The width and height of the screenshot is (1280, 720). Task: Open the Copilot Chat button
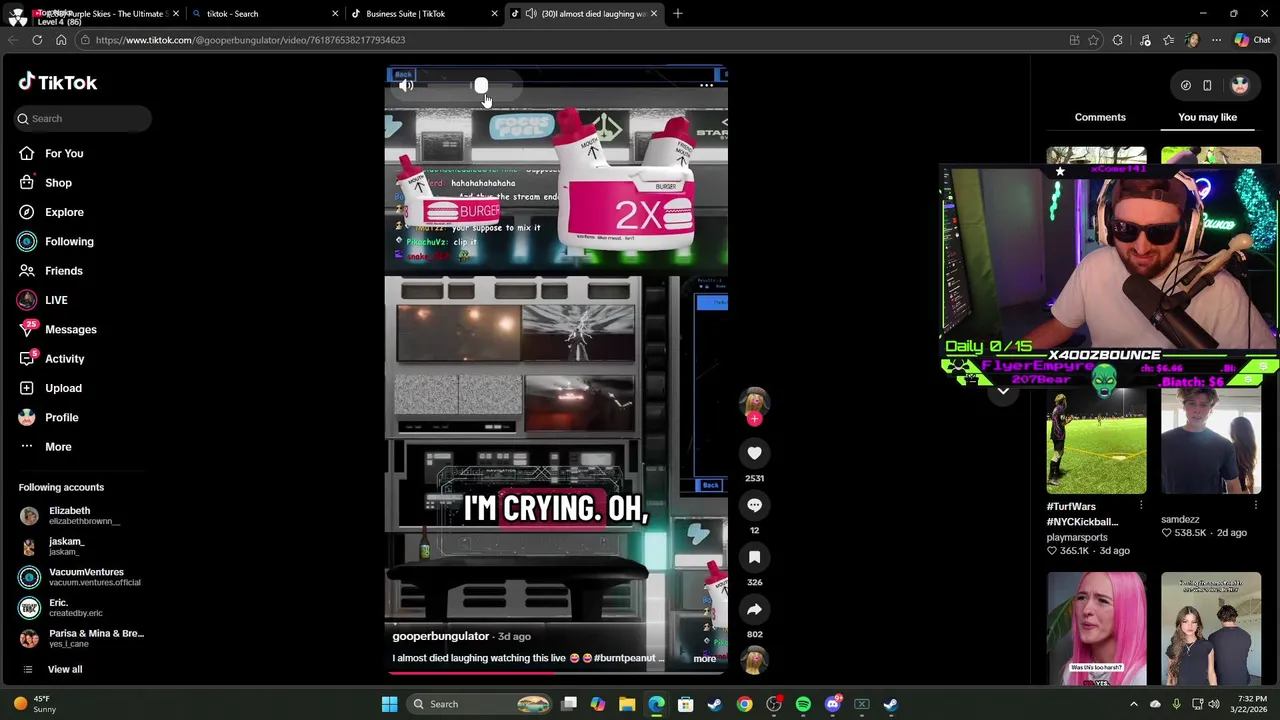[1252, 40]
